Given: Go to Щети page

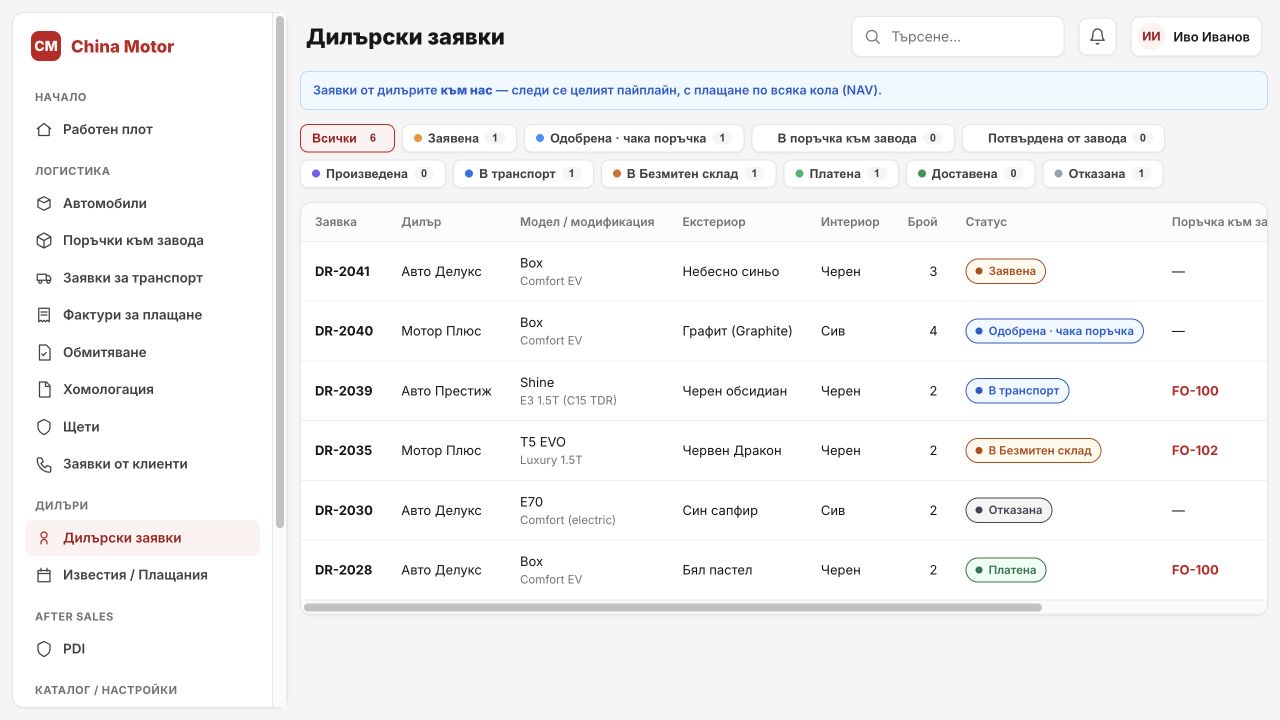Looking at the screenshot, I should coord(142,426).
